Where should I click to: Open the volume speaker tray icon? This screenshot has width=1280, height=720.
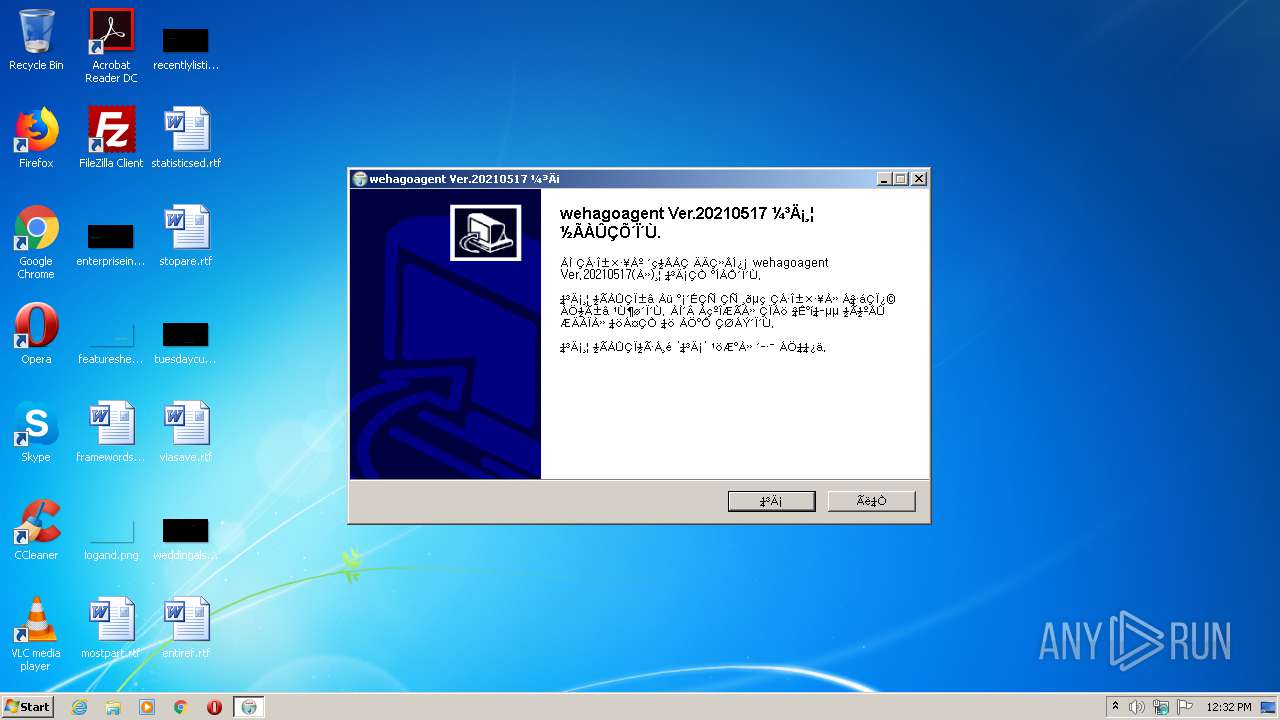(x=1137, y=707)
